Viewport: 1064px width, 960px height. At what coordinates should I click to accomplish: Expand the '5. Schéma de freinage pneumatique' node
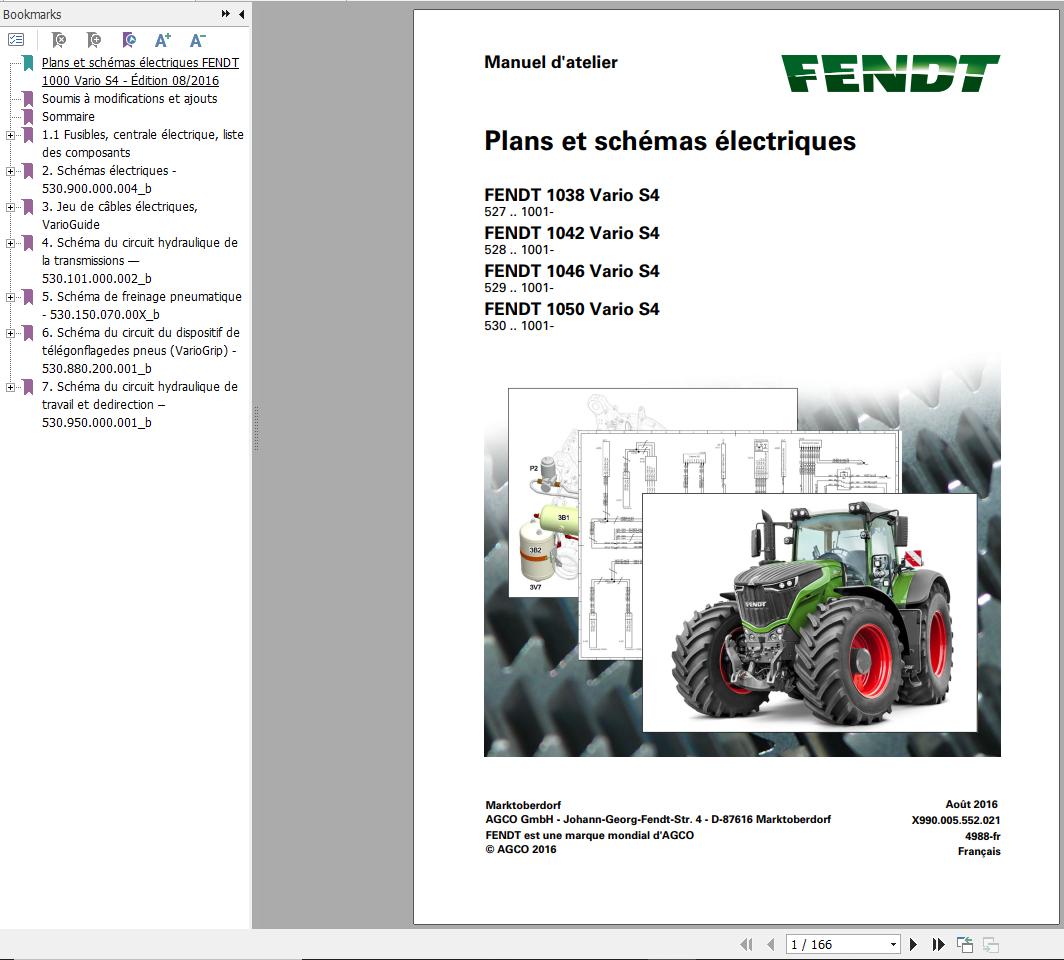tap(10, 297)
